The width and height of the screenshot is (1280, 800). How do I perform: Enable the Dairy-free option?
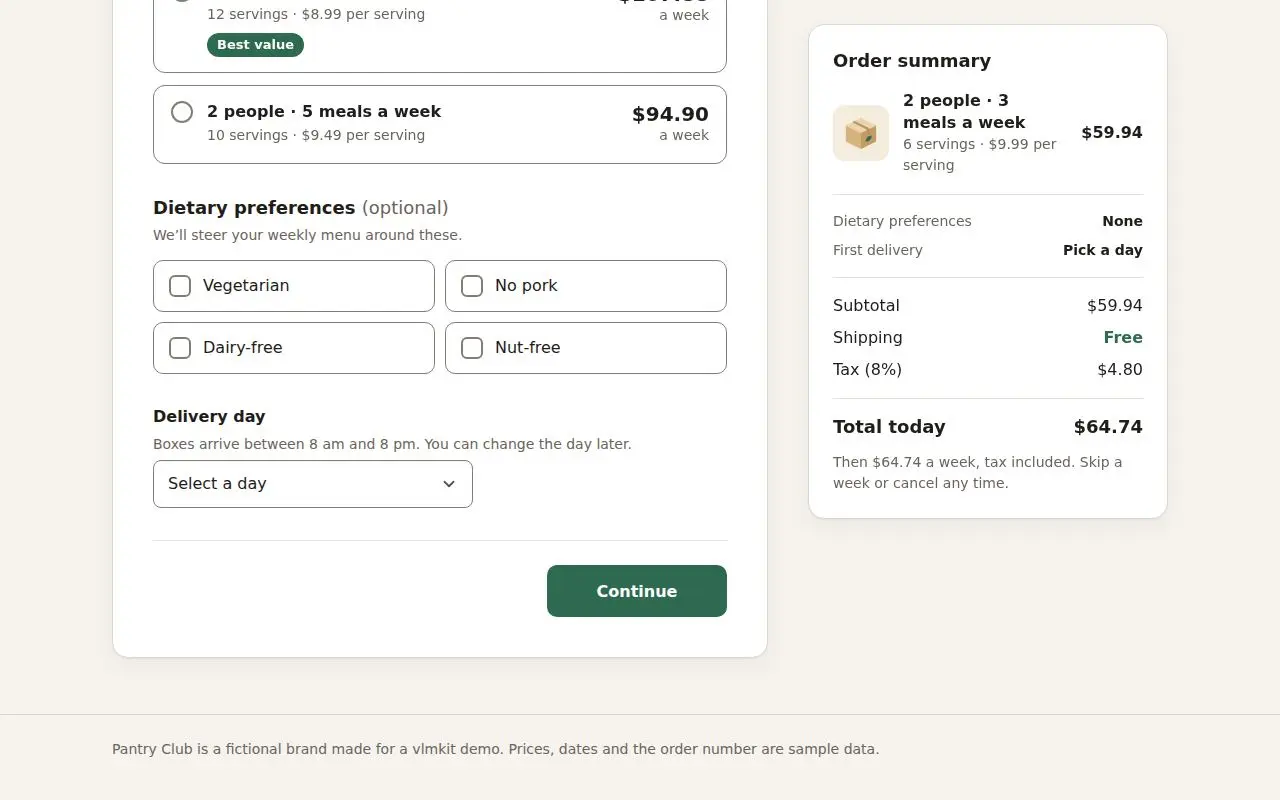click(x=180, y=348)
